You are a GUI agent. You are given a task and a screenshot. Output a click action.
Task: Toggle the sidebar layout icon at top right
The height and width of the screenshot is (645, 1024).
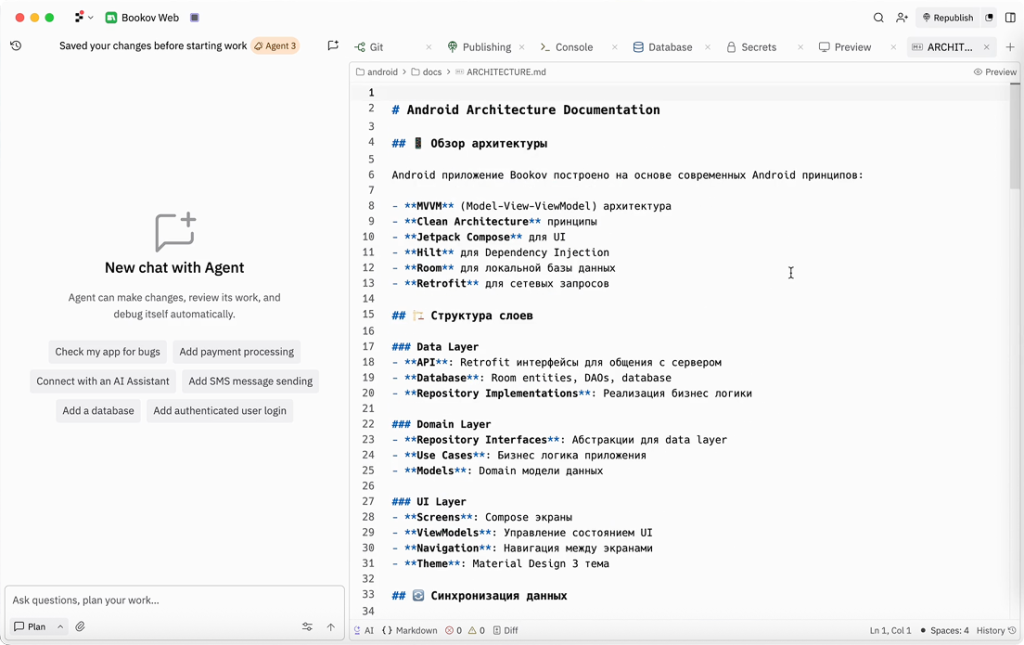point(1010,18)
